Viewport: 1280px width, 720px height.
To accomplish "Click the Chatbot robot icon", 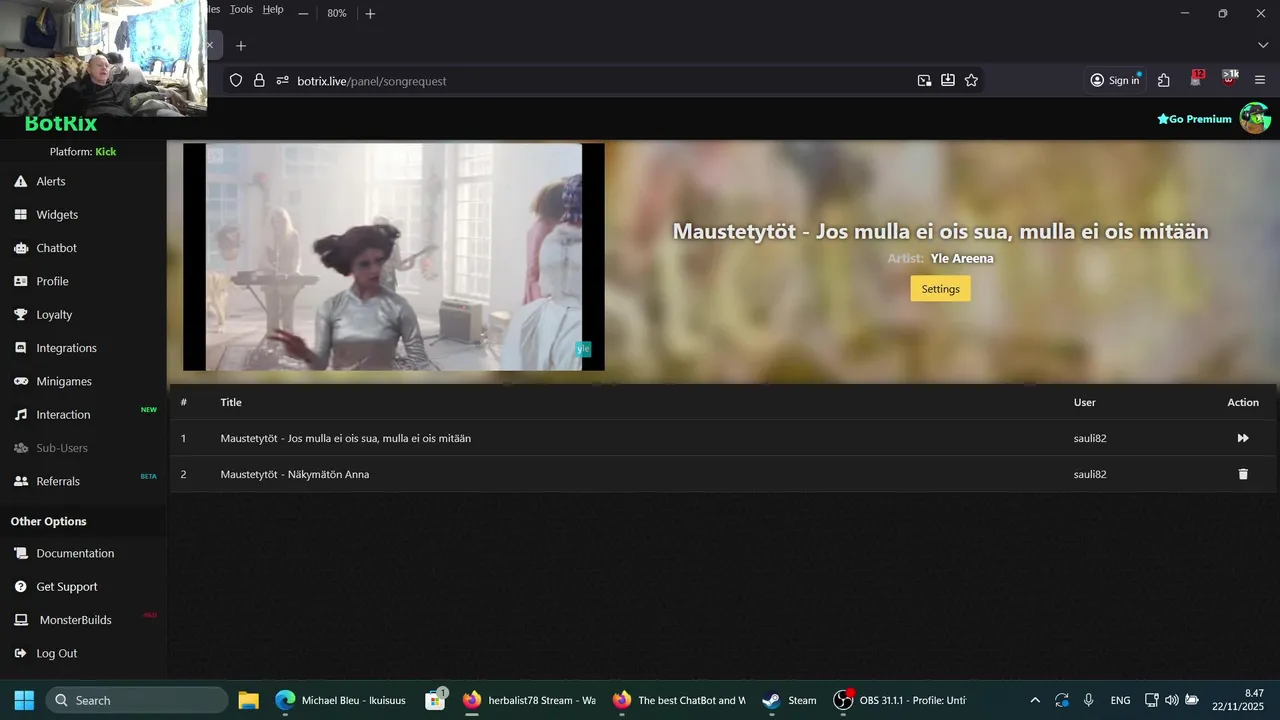I will point(20,248).
